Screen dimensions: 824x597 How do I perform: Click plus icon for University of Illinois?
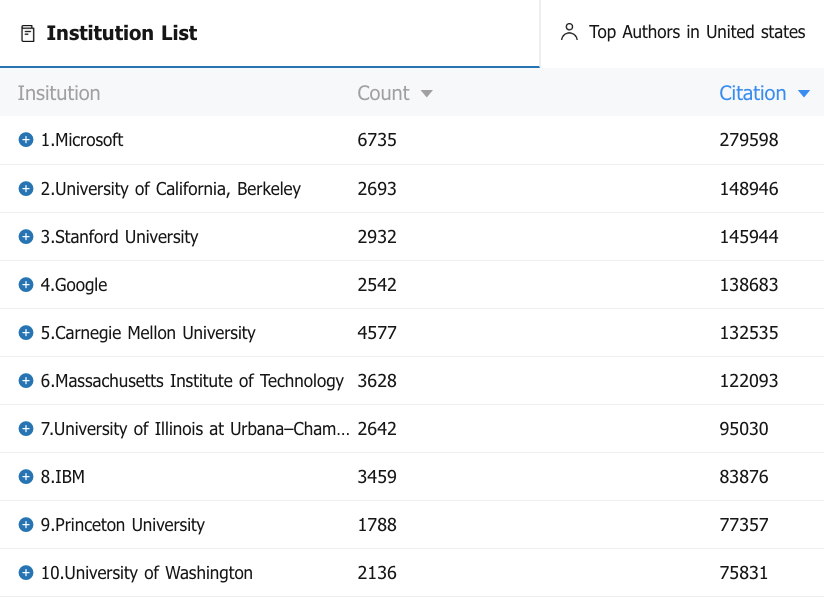pyautogui.click(x=26, y=428)
